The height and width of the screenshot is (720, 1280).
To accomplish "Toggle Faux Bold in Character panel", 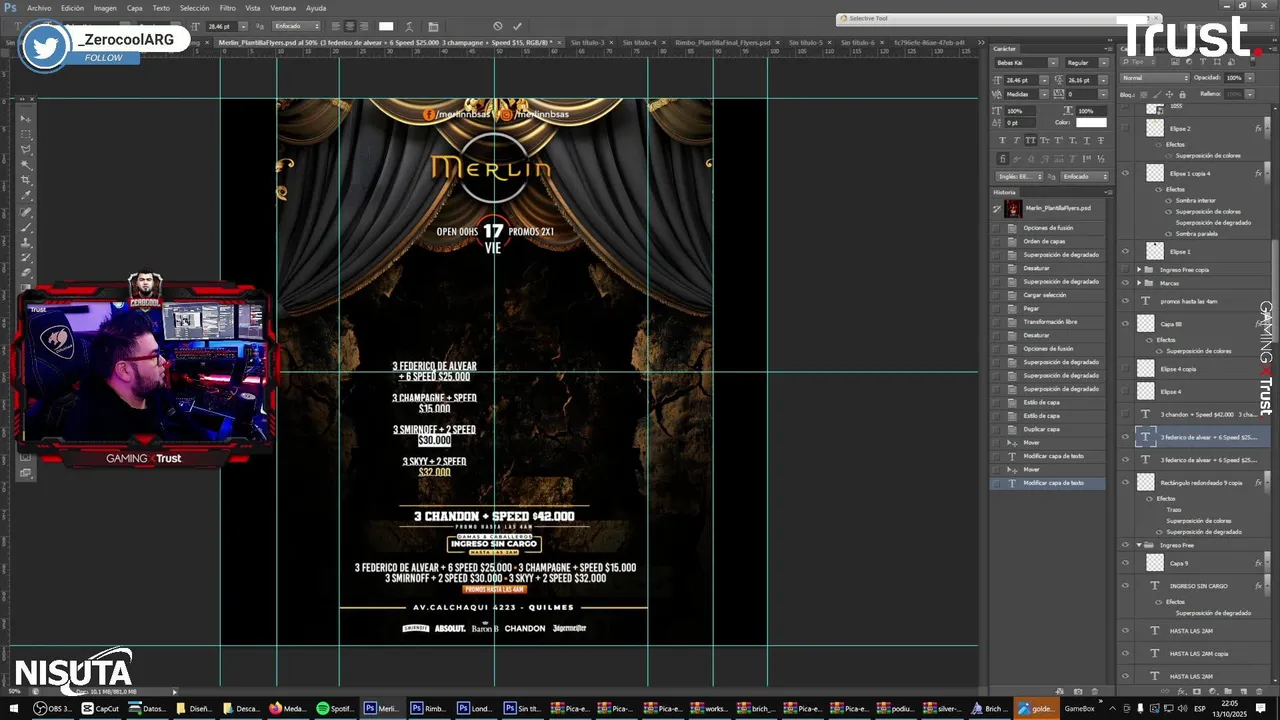I will [1003, 140].
